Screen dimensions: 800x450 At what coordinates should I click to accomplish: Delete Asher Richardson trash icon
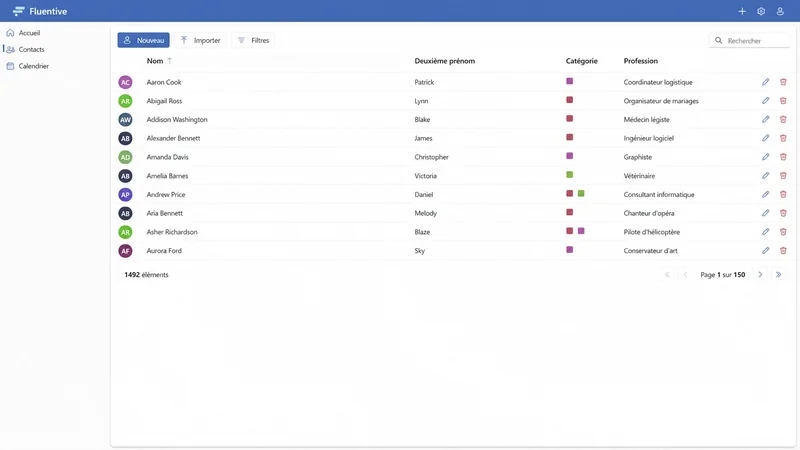(x=783, y=232)
